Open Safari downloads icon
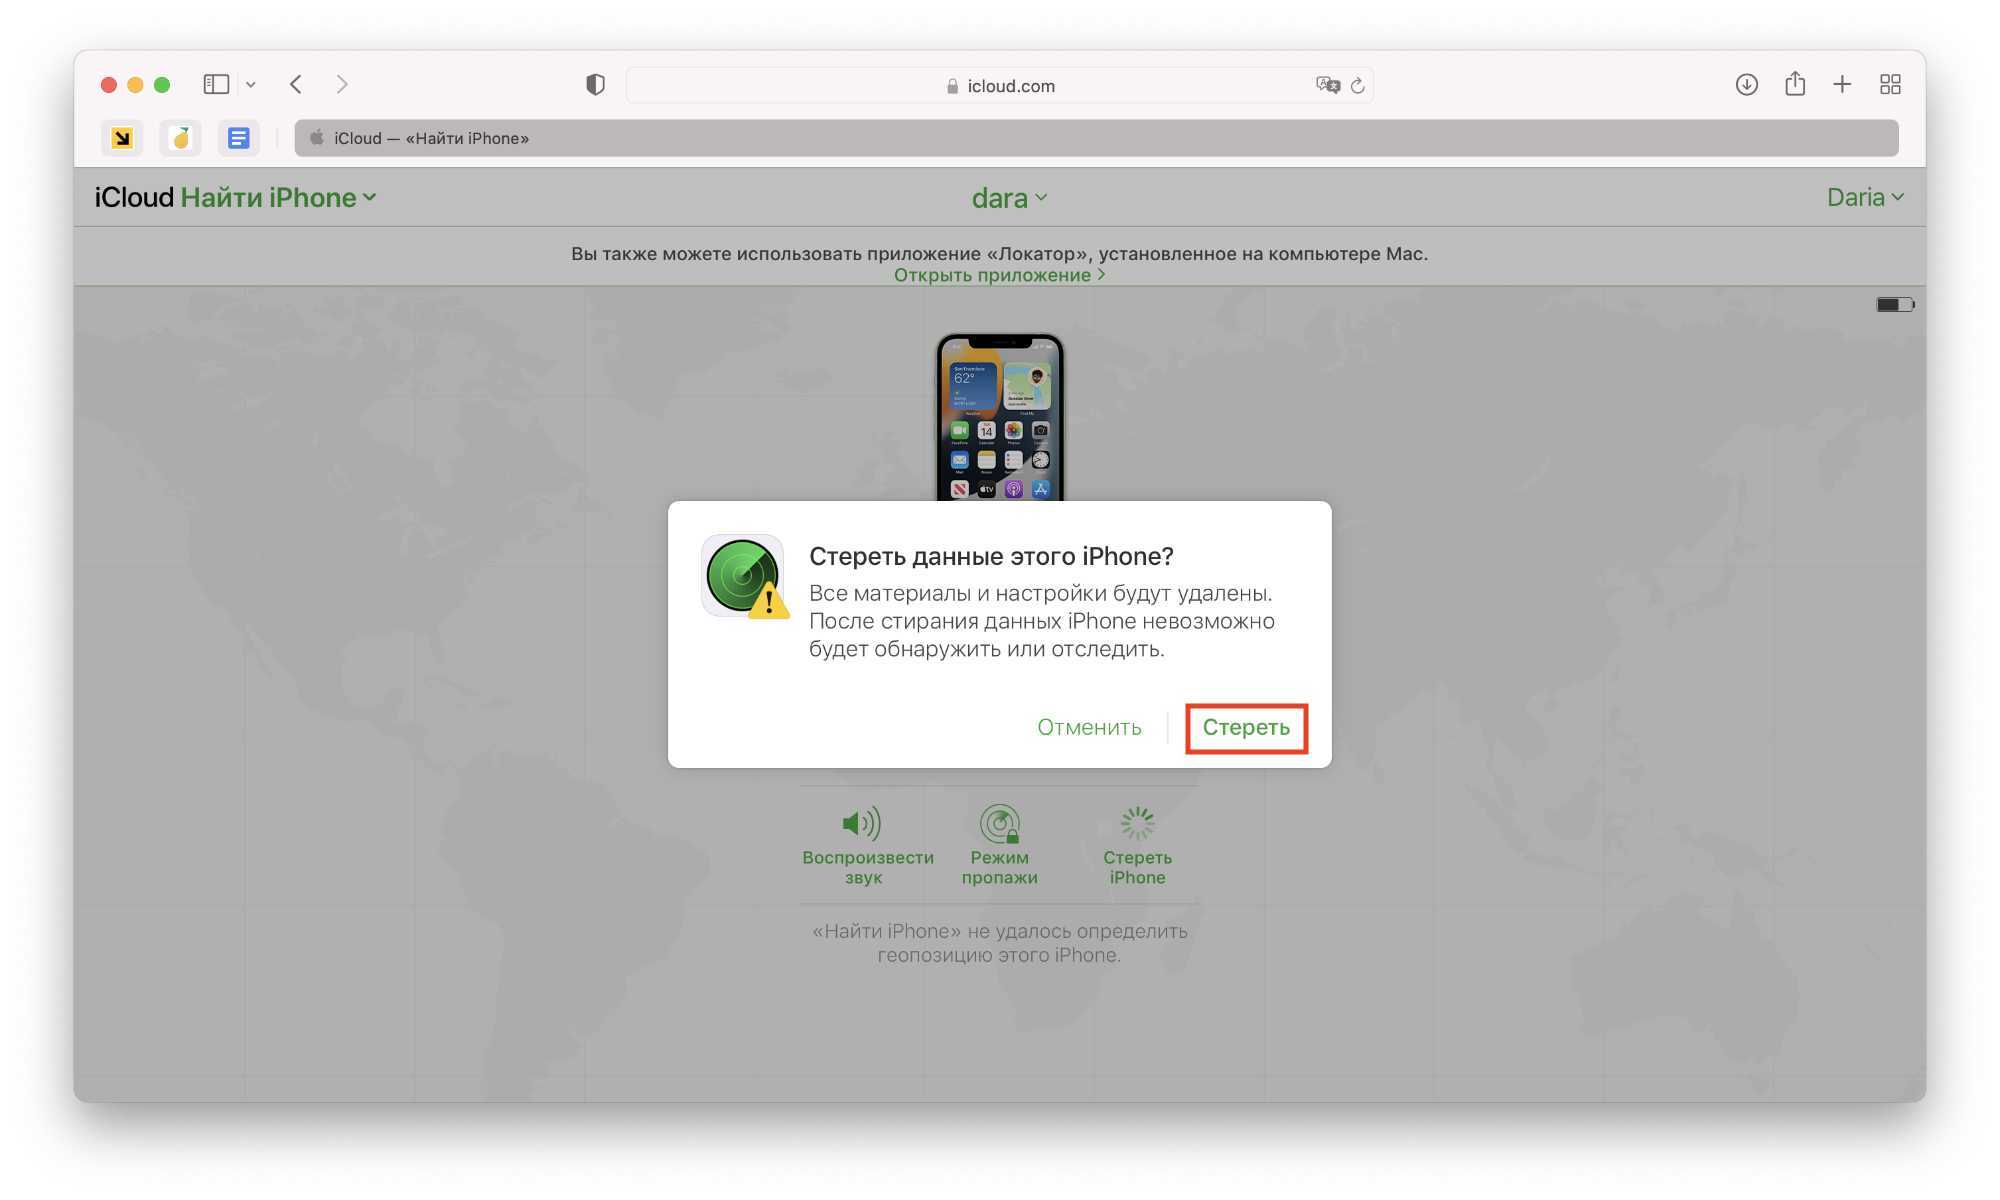Screen dimensions: 2000x1200 [x=1746, y=85]
